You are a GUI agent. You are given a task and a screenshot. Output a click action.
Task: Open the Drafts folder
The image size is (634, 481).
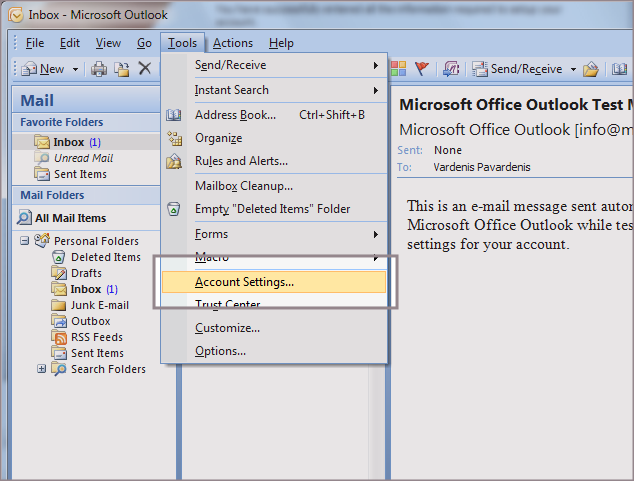point(86,273)
